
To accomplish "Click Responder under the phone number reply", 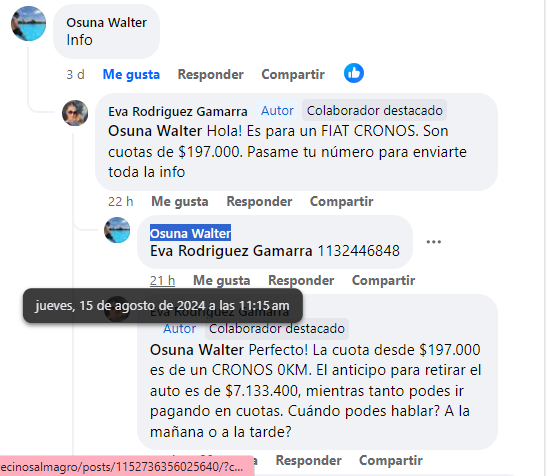I will (x=301, y=281).
